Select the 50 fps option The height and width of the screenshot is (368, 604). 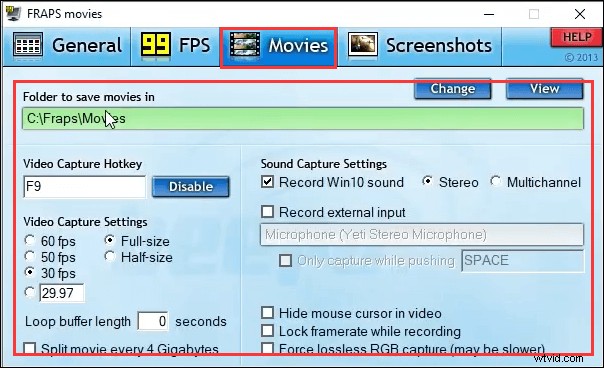click(x=50, y=257)
